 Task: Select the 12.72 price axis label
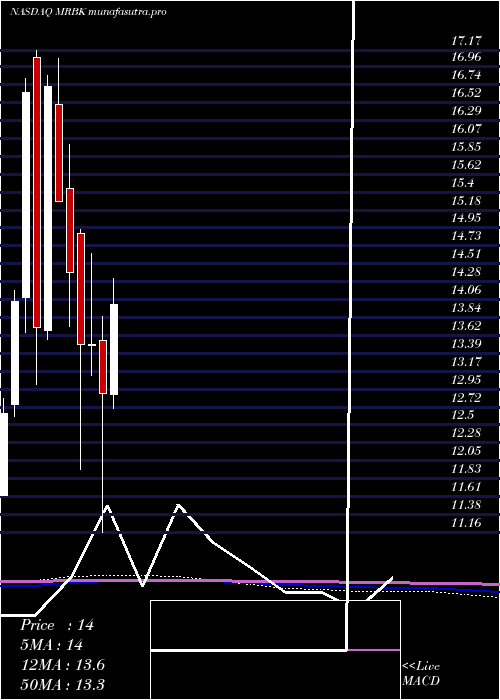[466, 397]
